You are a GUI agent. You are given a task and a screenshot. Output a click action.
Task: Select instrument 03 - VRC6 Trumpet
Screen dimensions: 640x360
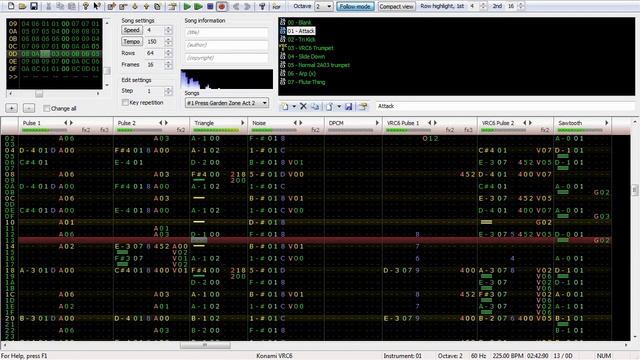click(x=310, y=48)
